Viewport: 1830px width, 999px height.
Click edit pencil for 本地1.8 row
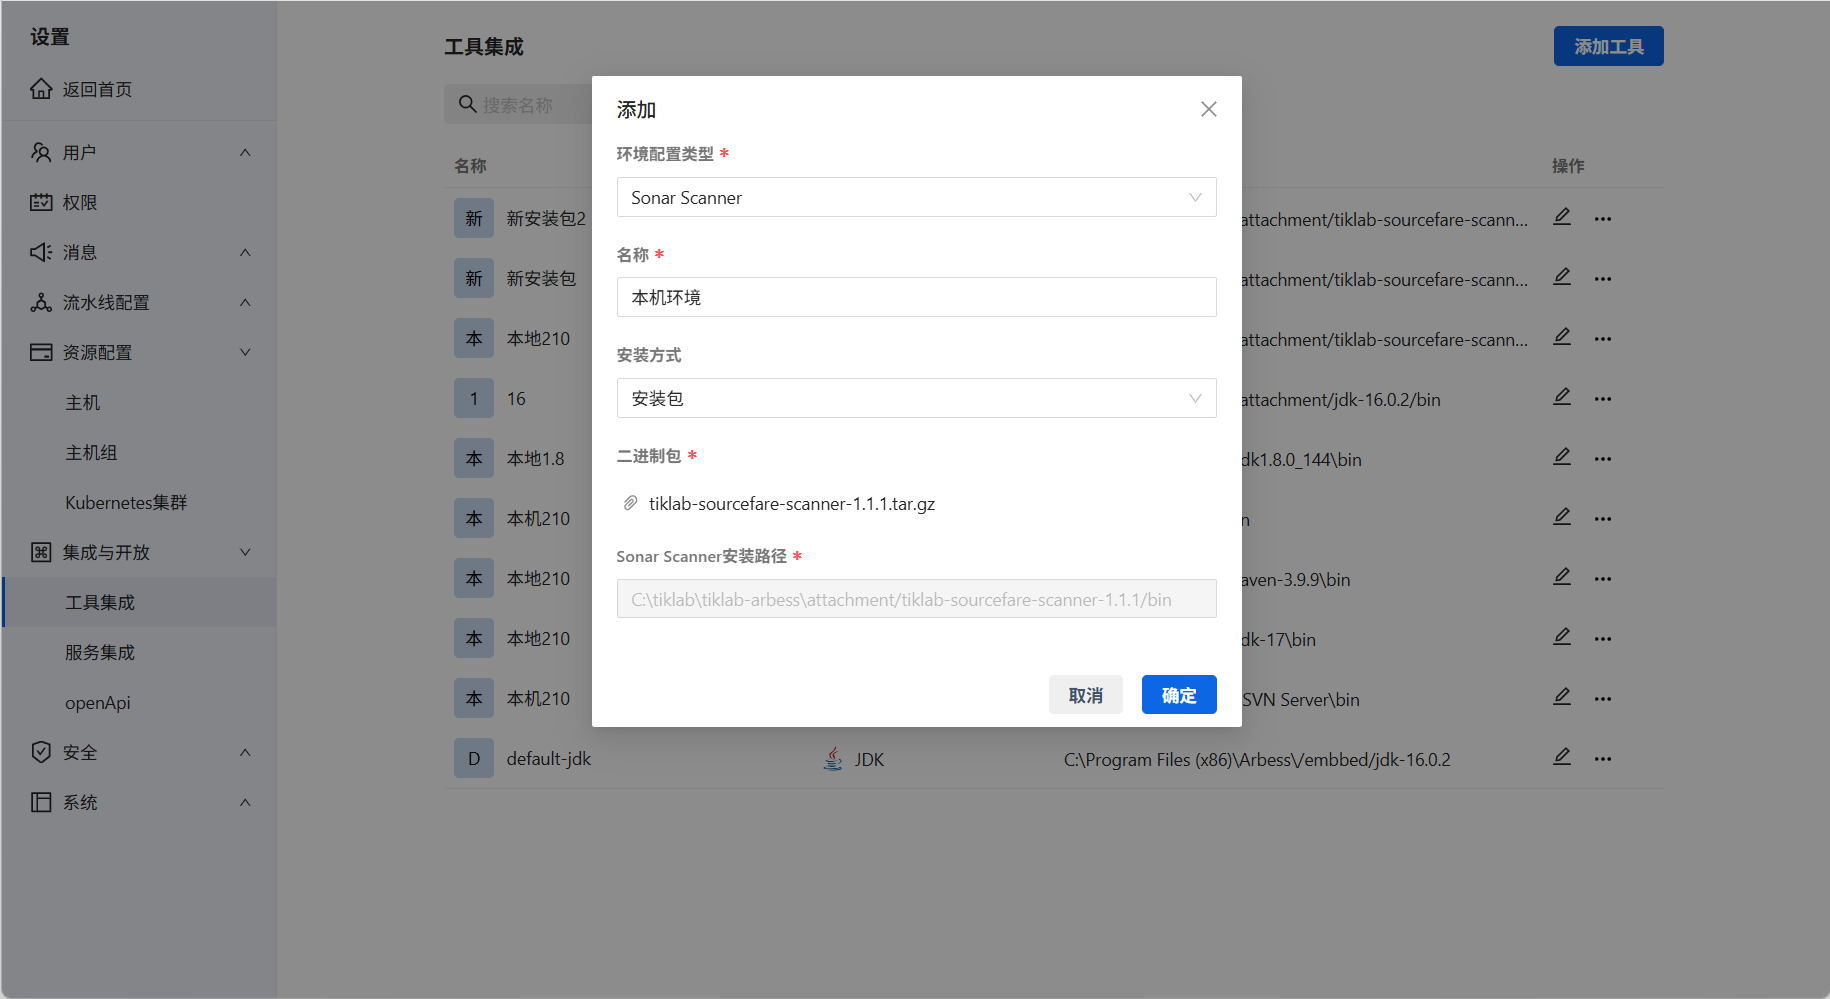click(1562, 457)
